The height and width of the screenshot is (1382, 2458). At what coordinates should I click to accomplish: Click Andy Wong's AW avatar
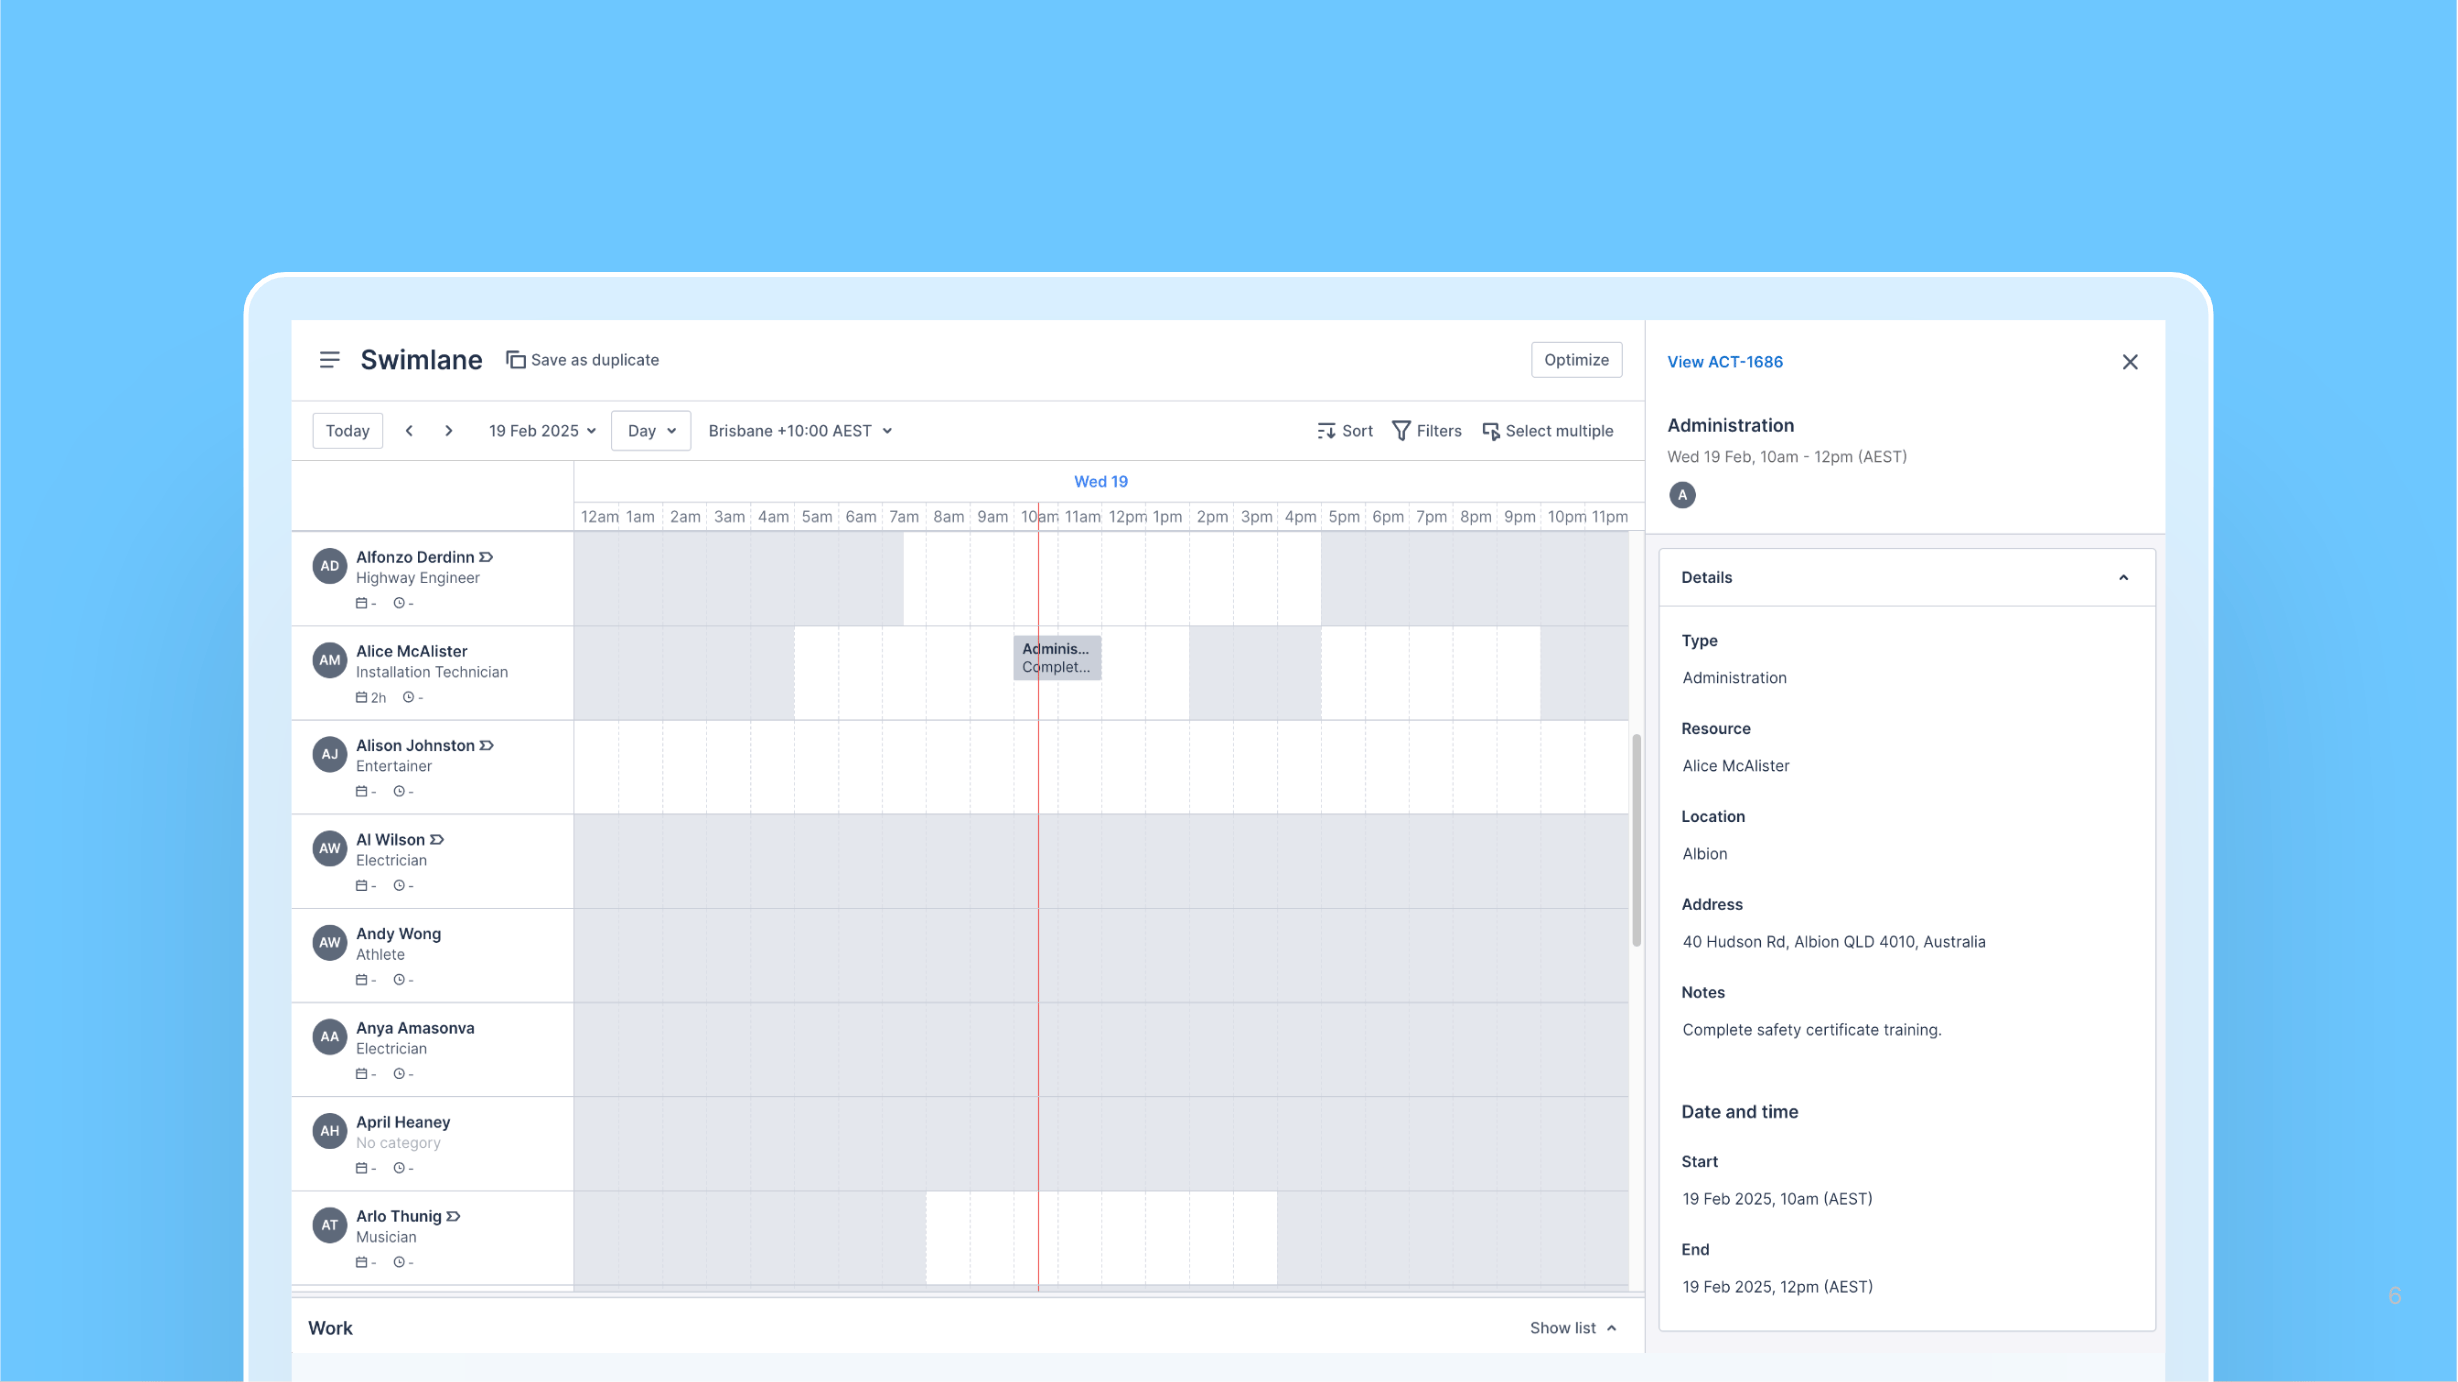click(x=329, y=942)
